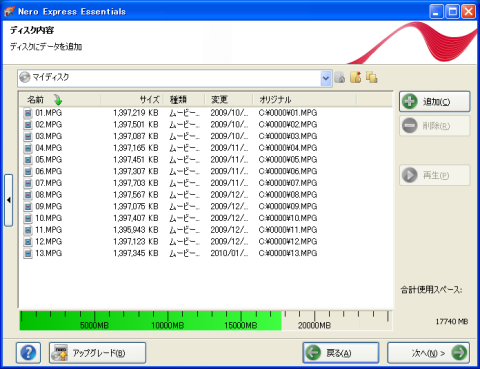Select file 12.MPG in the list

49,241
